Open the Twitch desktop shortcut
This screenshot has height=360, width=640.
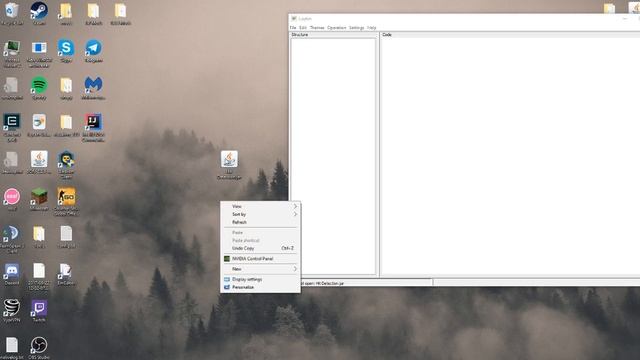click(x=39, y=309)
